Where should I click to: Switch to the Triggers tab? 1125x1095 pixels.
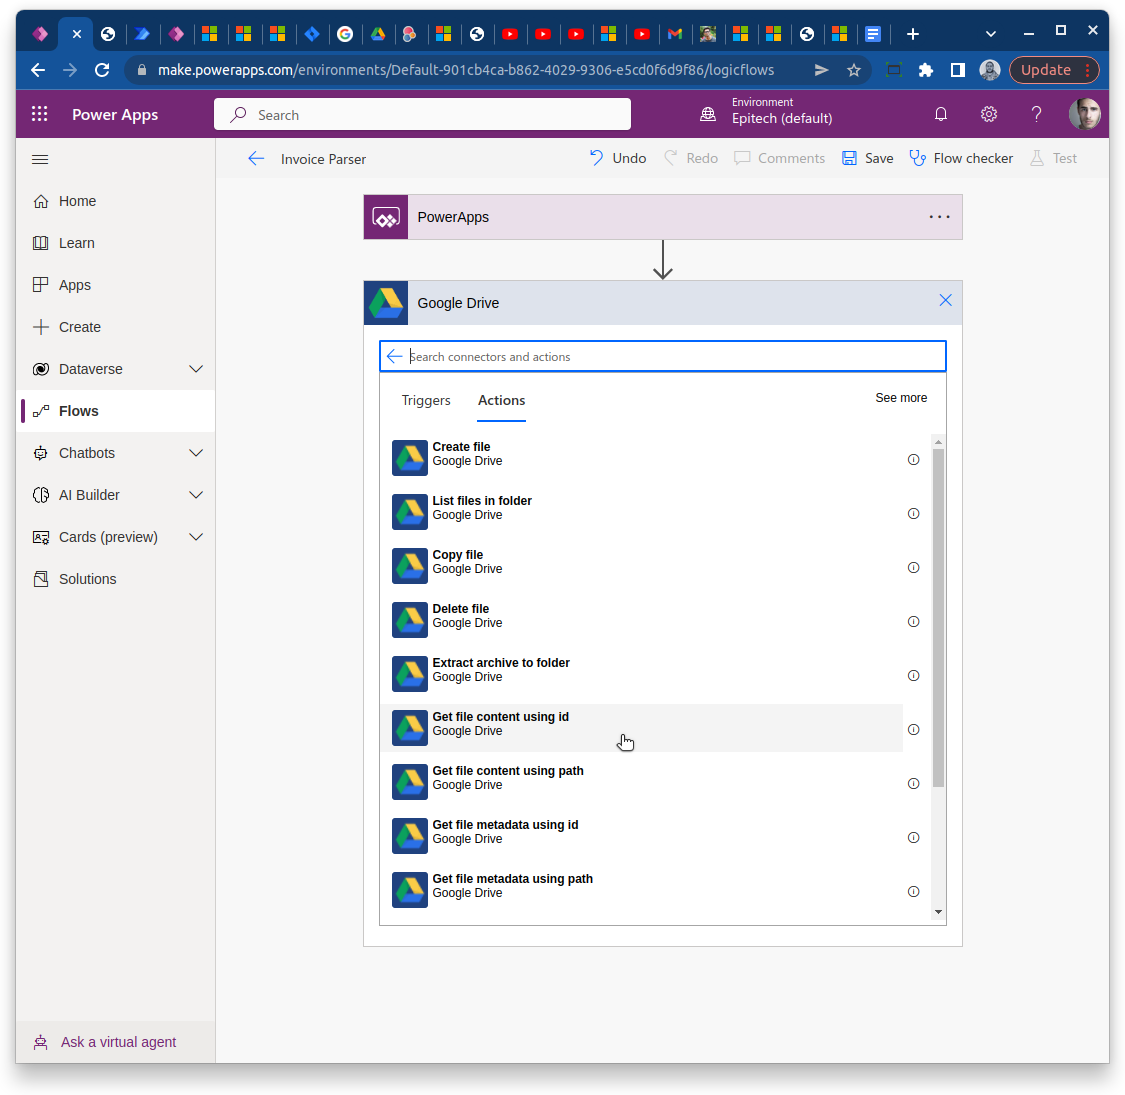coord(425,400)
